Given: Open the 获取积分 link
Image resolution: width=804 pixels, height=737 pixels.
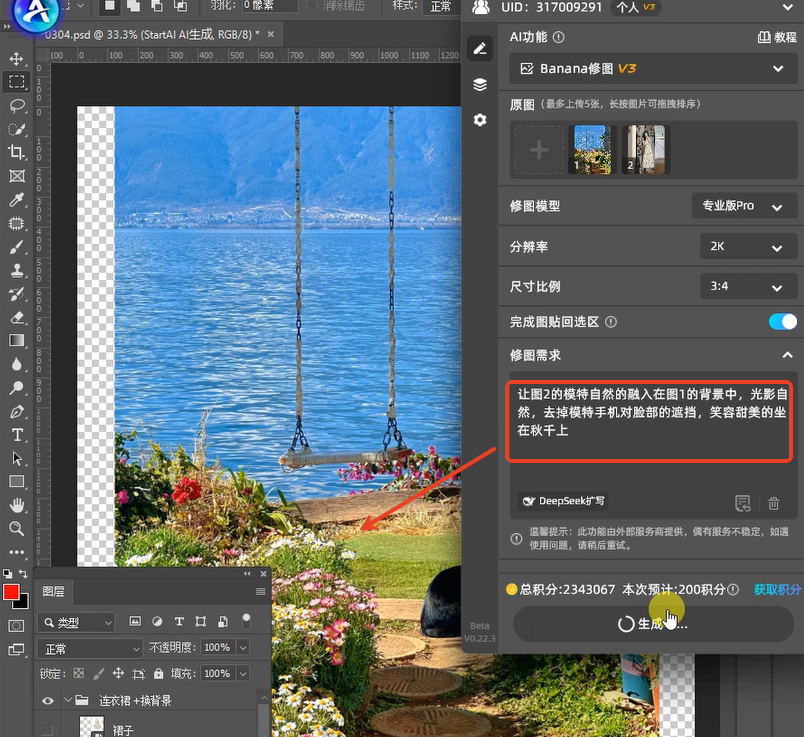Looking at the screenshot, I should (x=777, y=590).
